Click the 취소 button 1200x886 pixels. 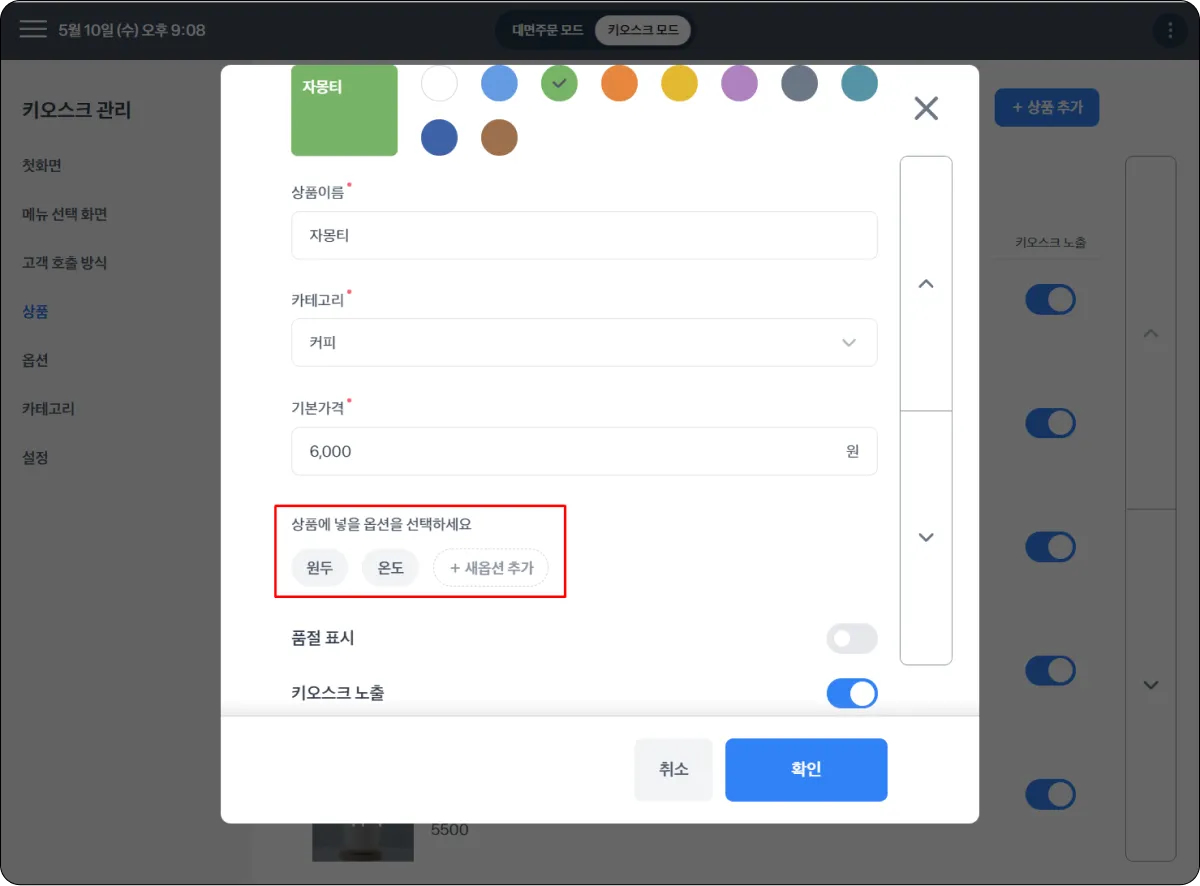click(x=673, y=769)
